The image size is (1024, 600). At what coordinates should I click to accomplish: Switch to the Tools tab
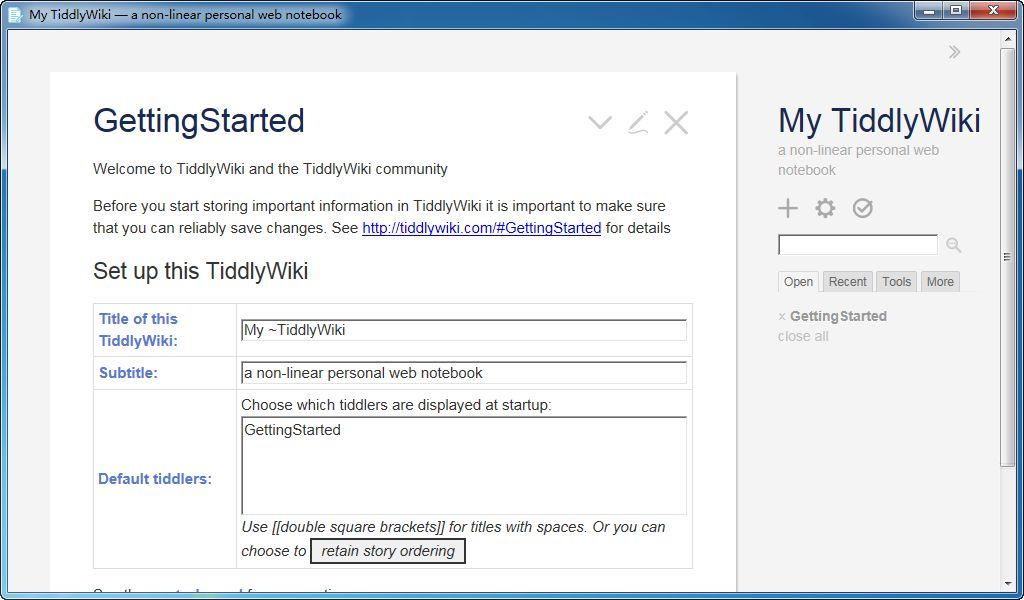tap(896, 281)
